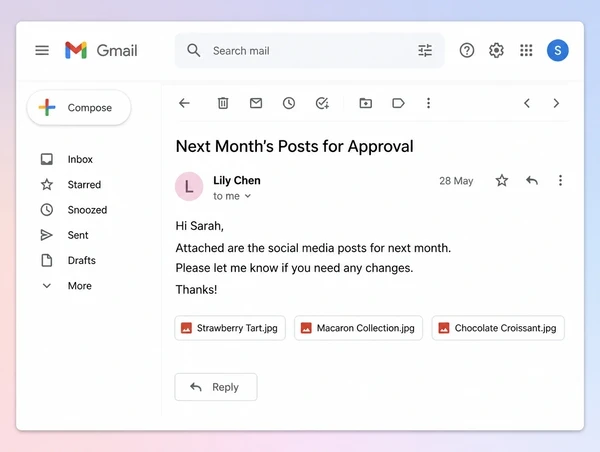Go back to inbox arrow

184,103
